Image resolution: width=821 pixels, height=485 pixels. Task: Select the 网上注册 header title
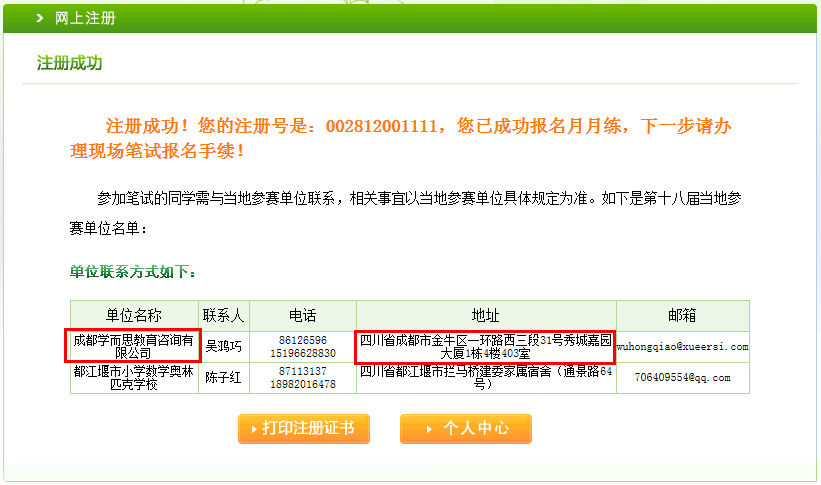(x=85, y=18)
